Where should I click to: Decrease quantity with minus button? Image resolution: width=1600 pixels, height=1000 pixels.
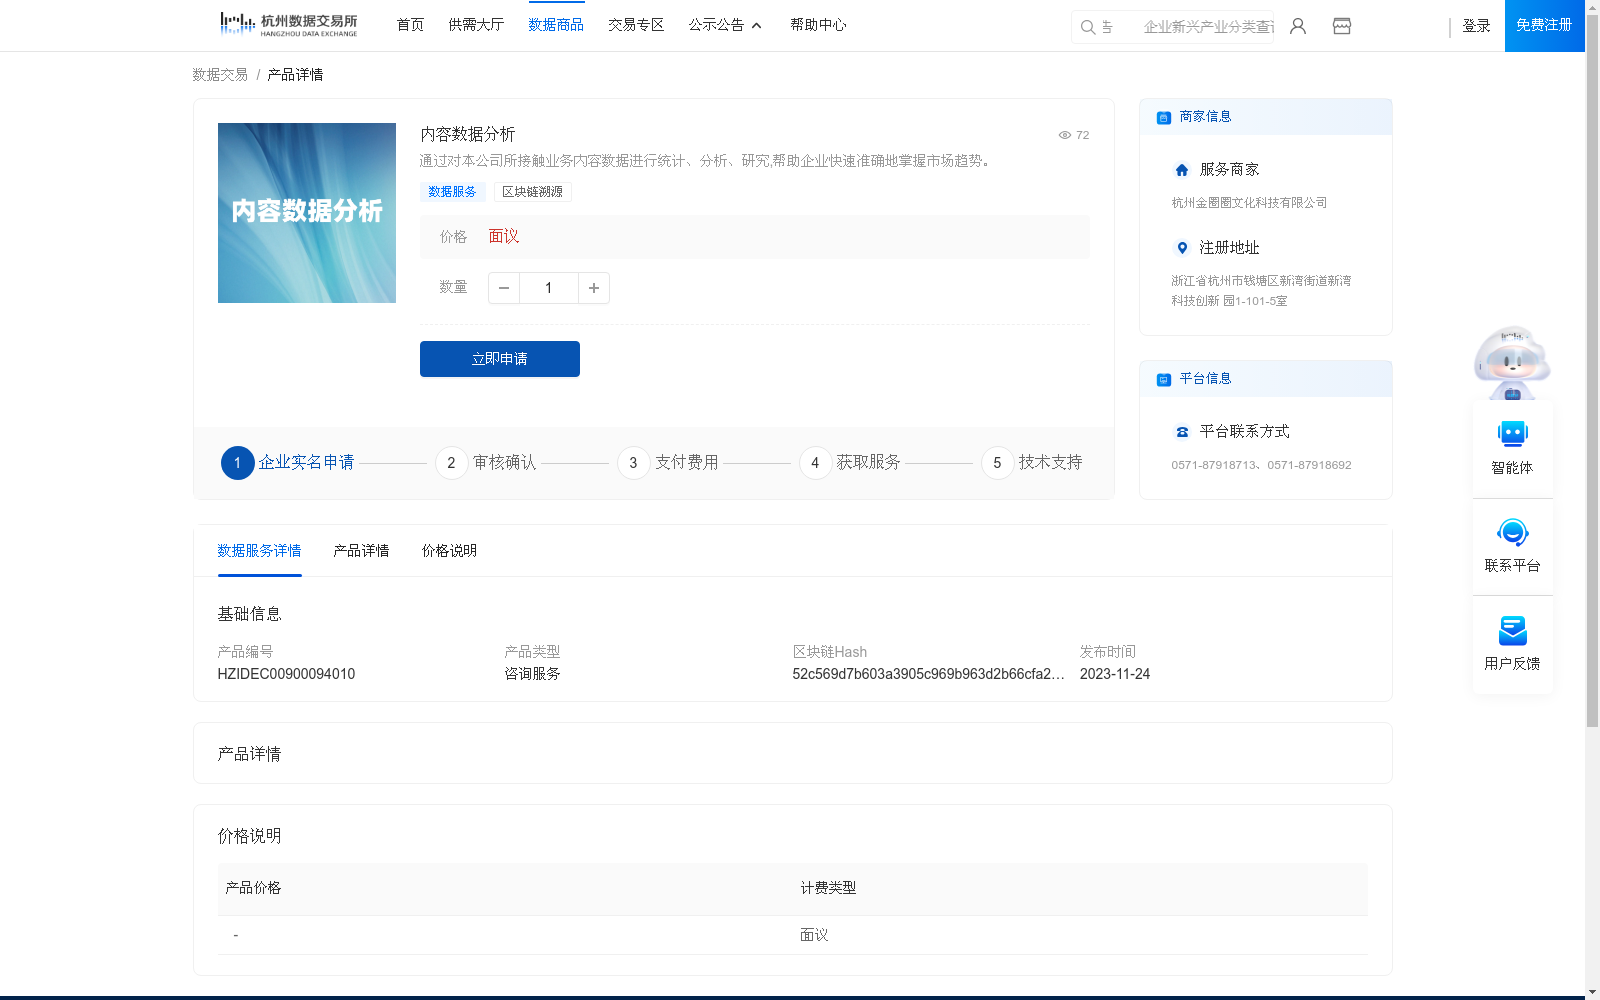coord(504,288)
